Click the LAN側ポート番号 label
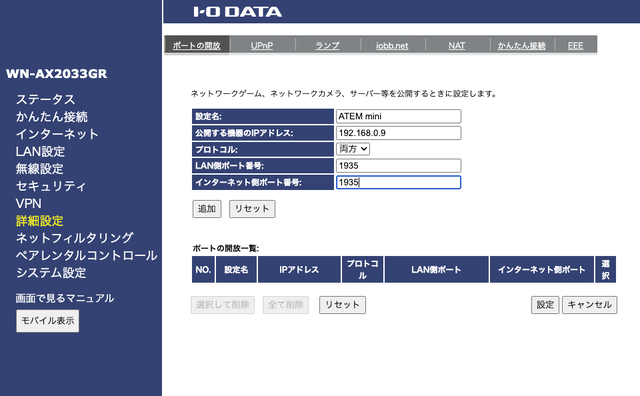Screen dimensions: 640x396 (x=263, y=166)
